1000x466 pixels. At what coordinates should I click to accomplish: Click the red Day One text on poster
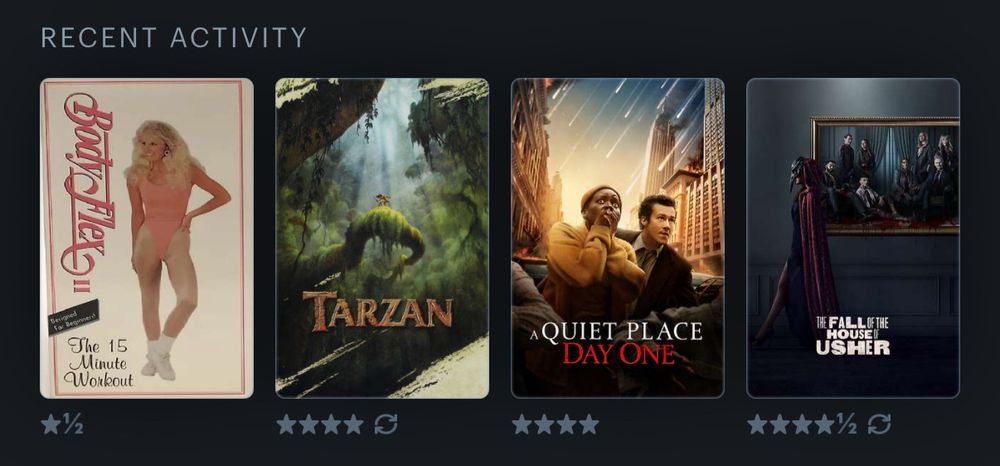[618, 354]
